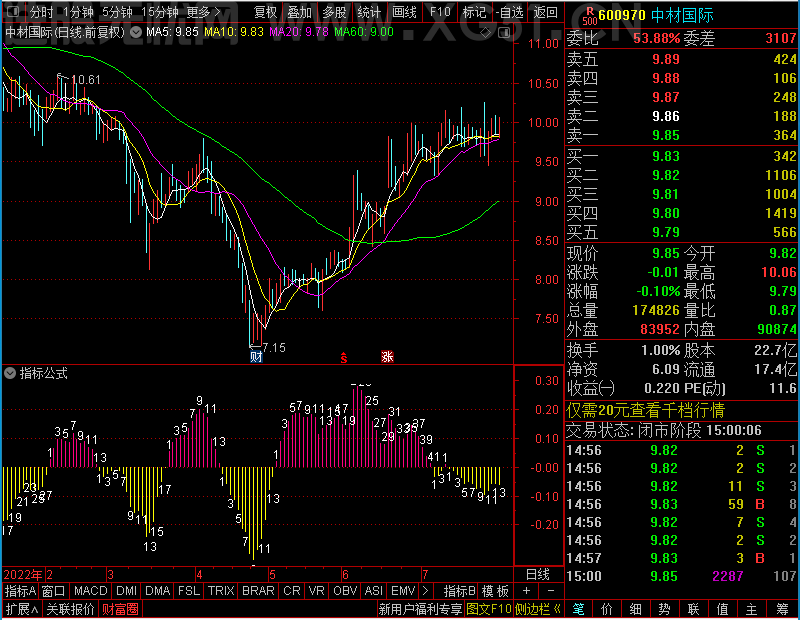This screenshot has height=620, width=800.
Task: Click the red S marker under the chart
Action: tap(344, 358)
